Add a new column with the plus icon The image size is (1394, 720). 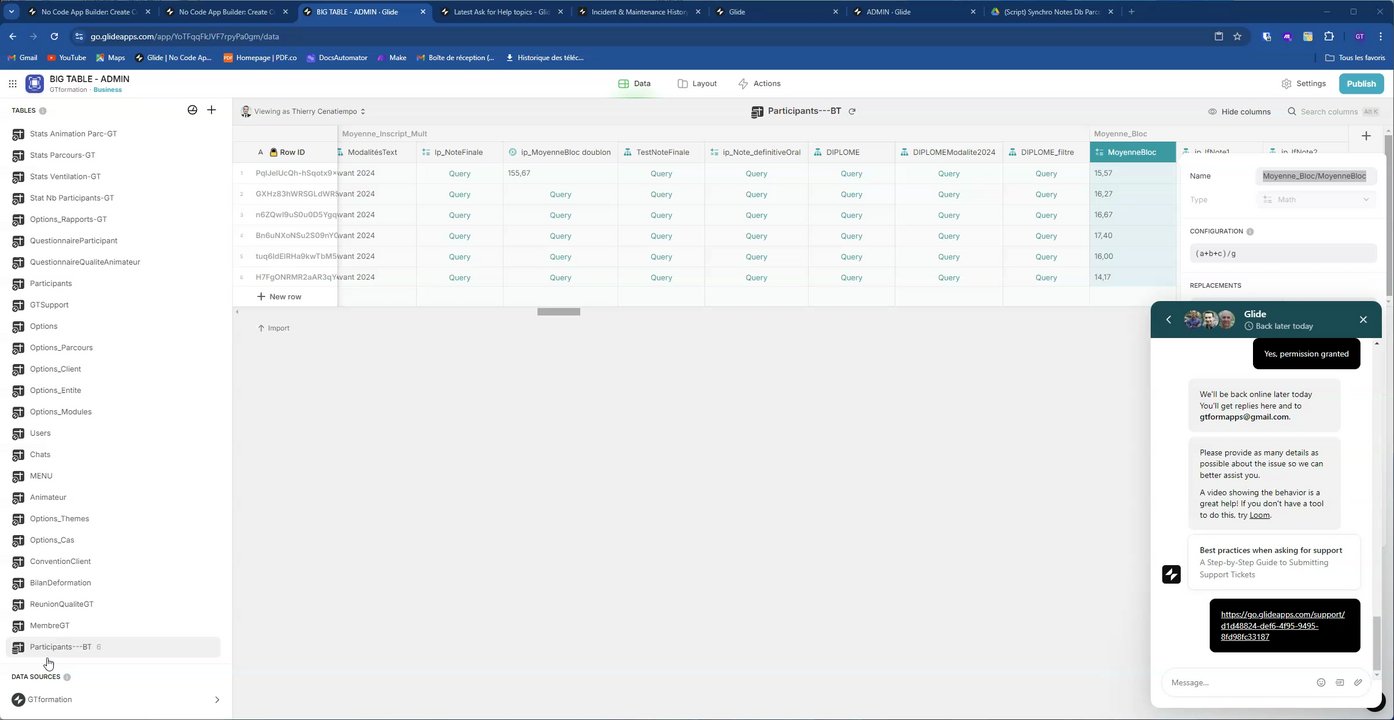[1366, 135]
